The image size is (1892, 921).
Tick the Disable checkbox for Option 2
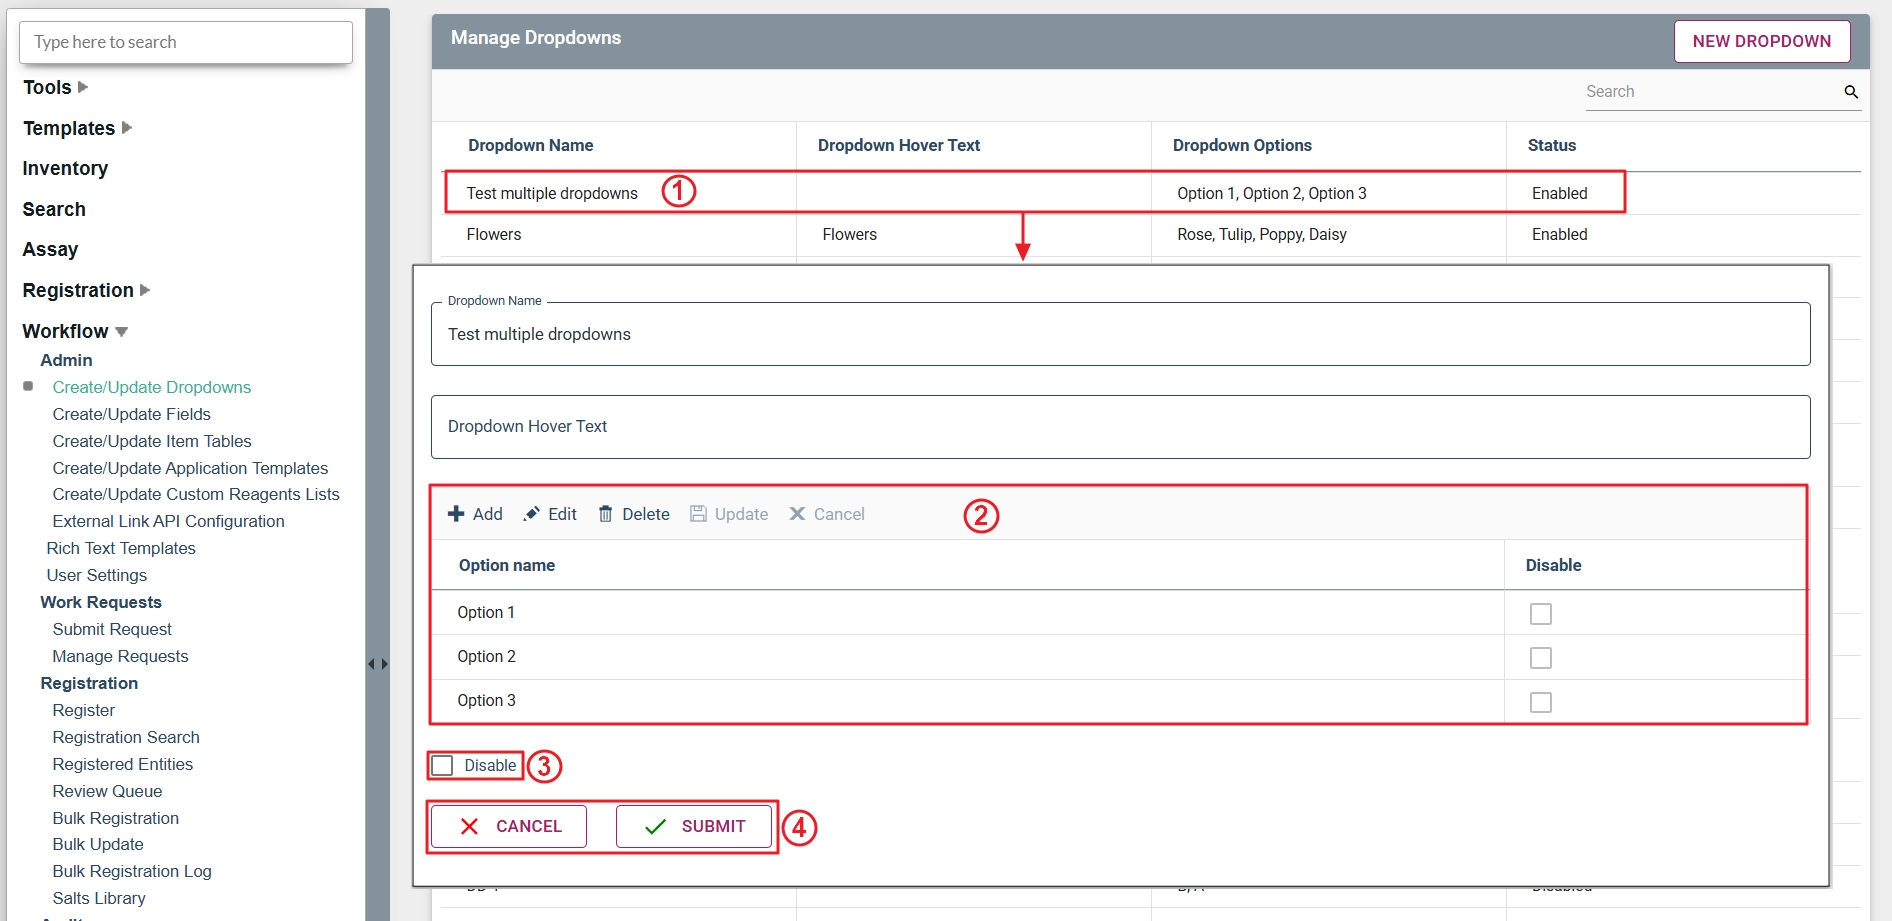click(1541, 658)
